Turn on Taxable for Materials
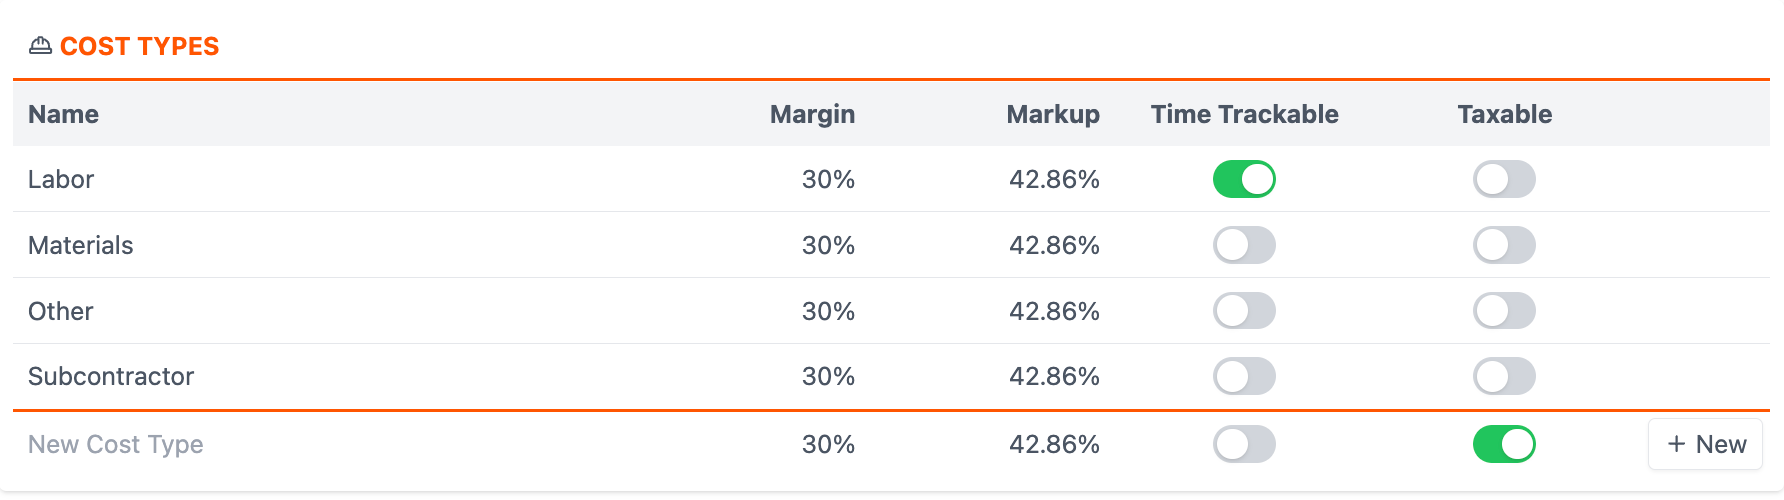This screenshot has height=500, width=1784. click(x=1504, y=245)
